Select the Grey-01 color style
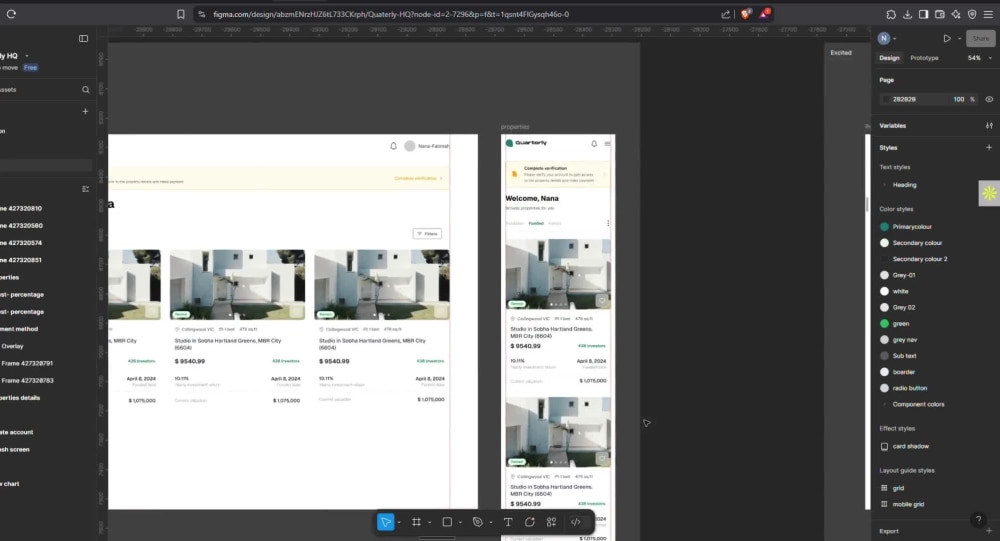Image resolution: width=1000 pixels, height=541 pixels. [904, 275]
